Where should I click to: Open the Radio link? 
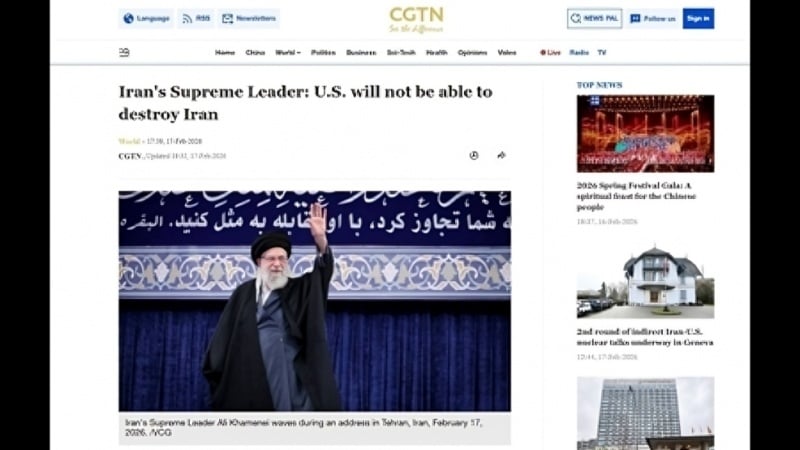click(579, 53)
